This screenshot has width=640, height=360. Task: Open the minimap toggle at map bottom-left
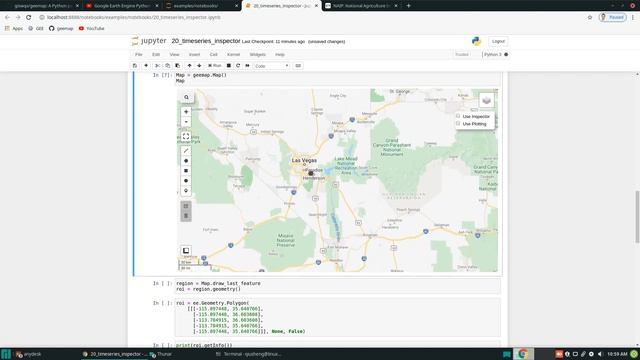[186, 251]
